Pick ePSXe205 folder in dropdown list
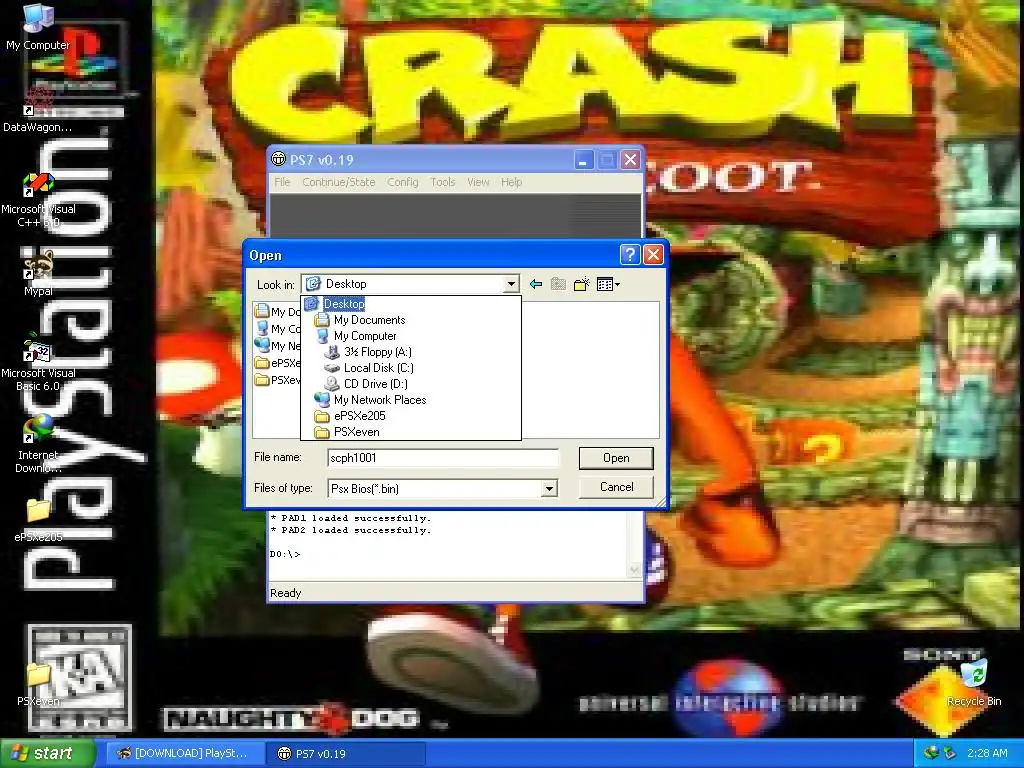This screenshot has width=1024, height=768. 359,416
